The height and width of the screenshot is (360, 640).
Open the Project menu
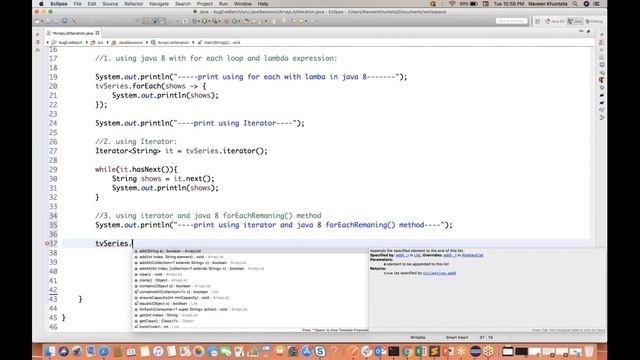coord(204,4)
